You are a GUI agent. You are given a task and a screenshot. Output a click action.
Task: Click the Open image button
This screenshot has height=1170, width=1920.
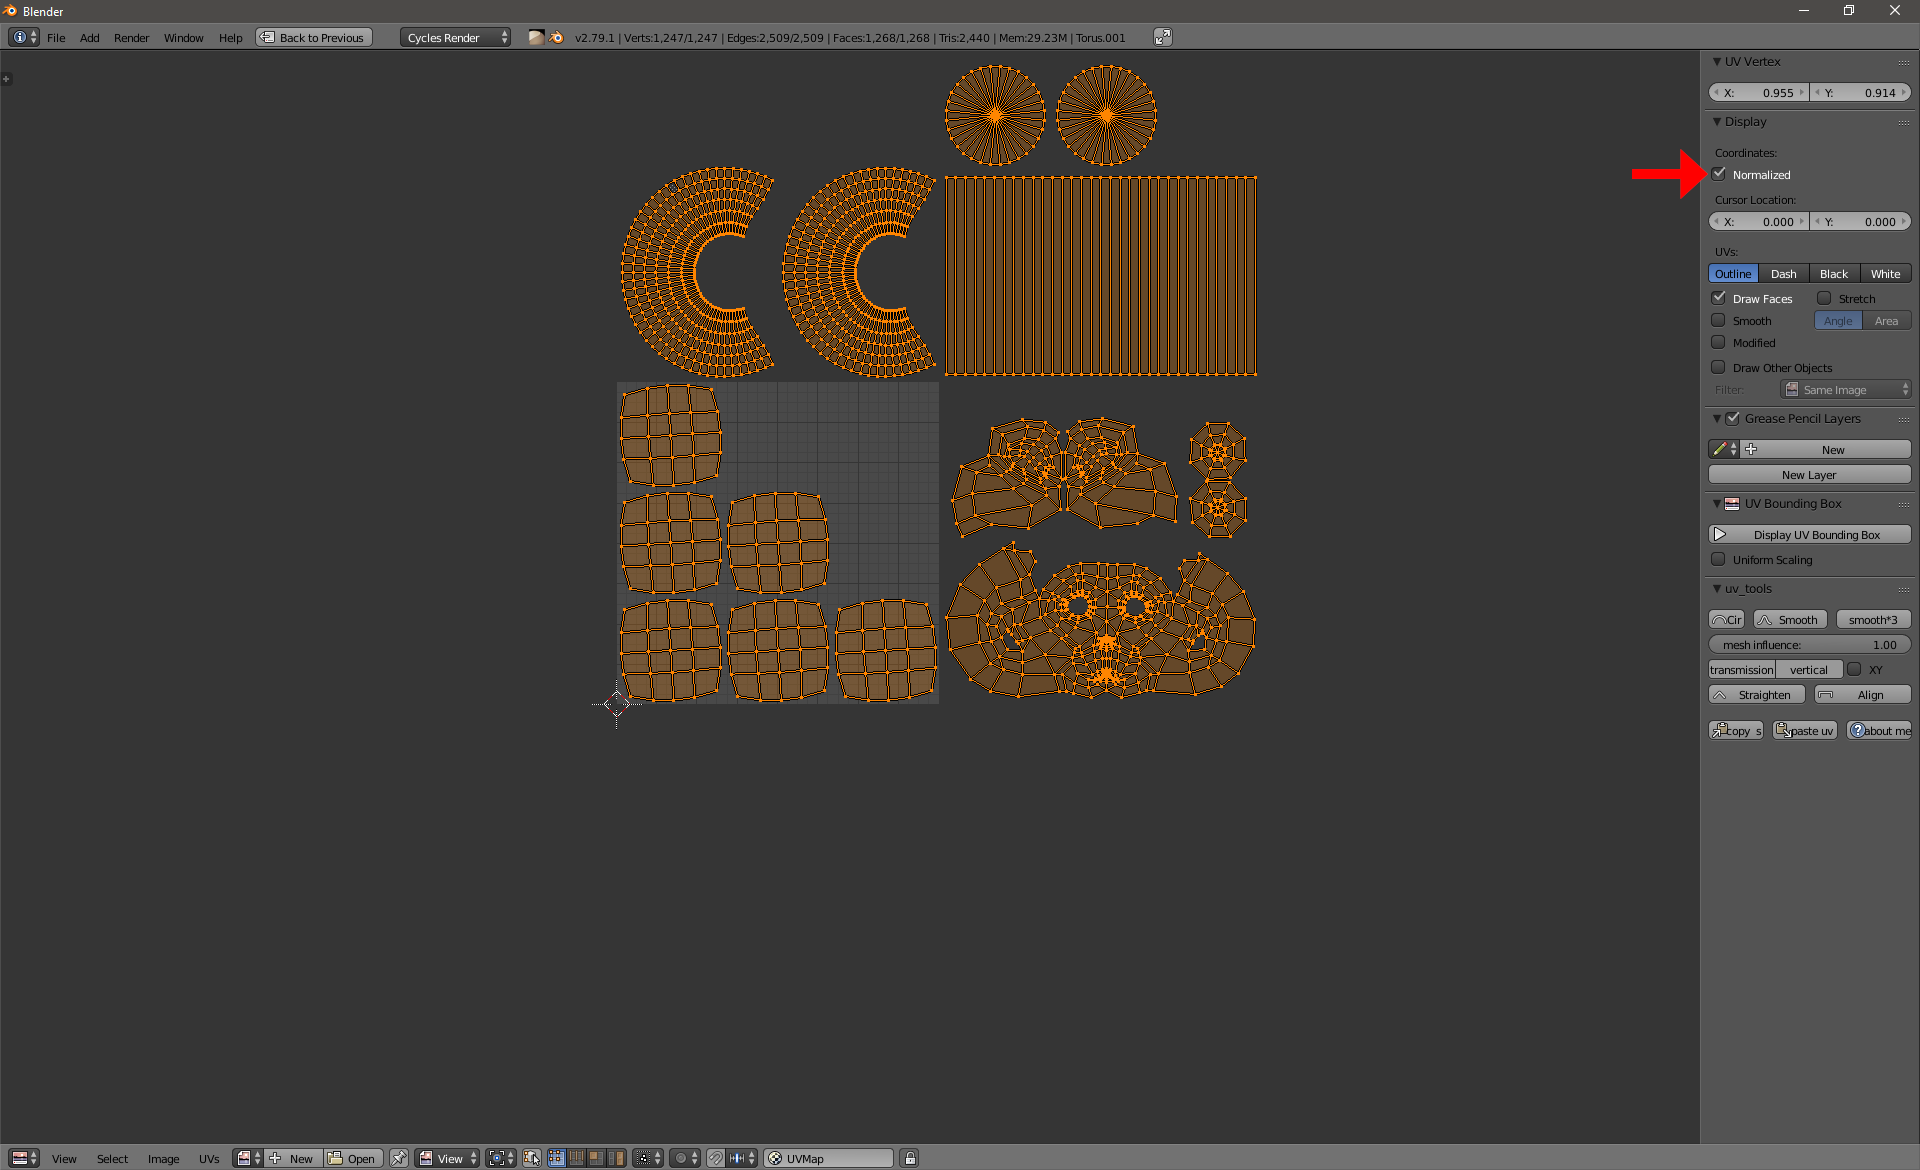(353, 1158)
